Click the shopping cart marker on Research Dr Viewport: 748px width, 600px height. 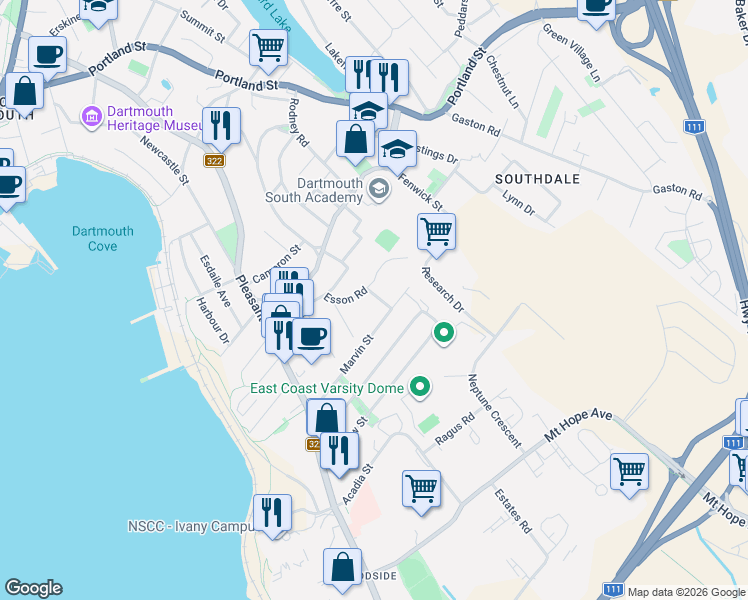436,234
